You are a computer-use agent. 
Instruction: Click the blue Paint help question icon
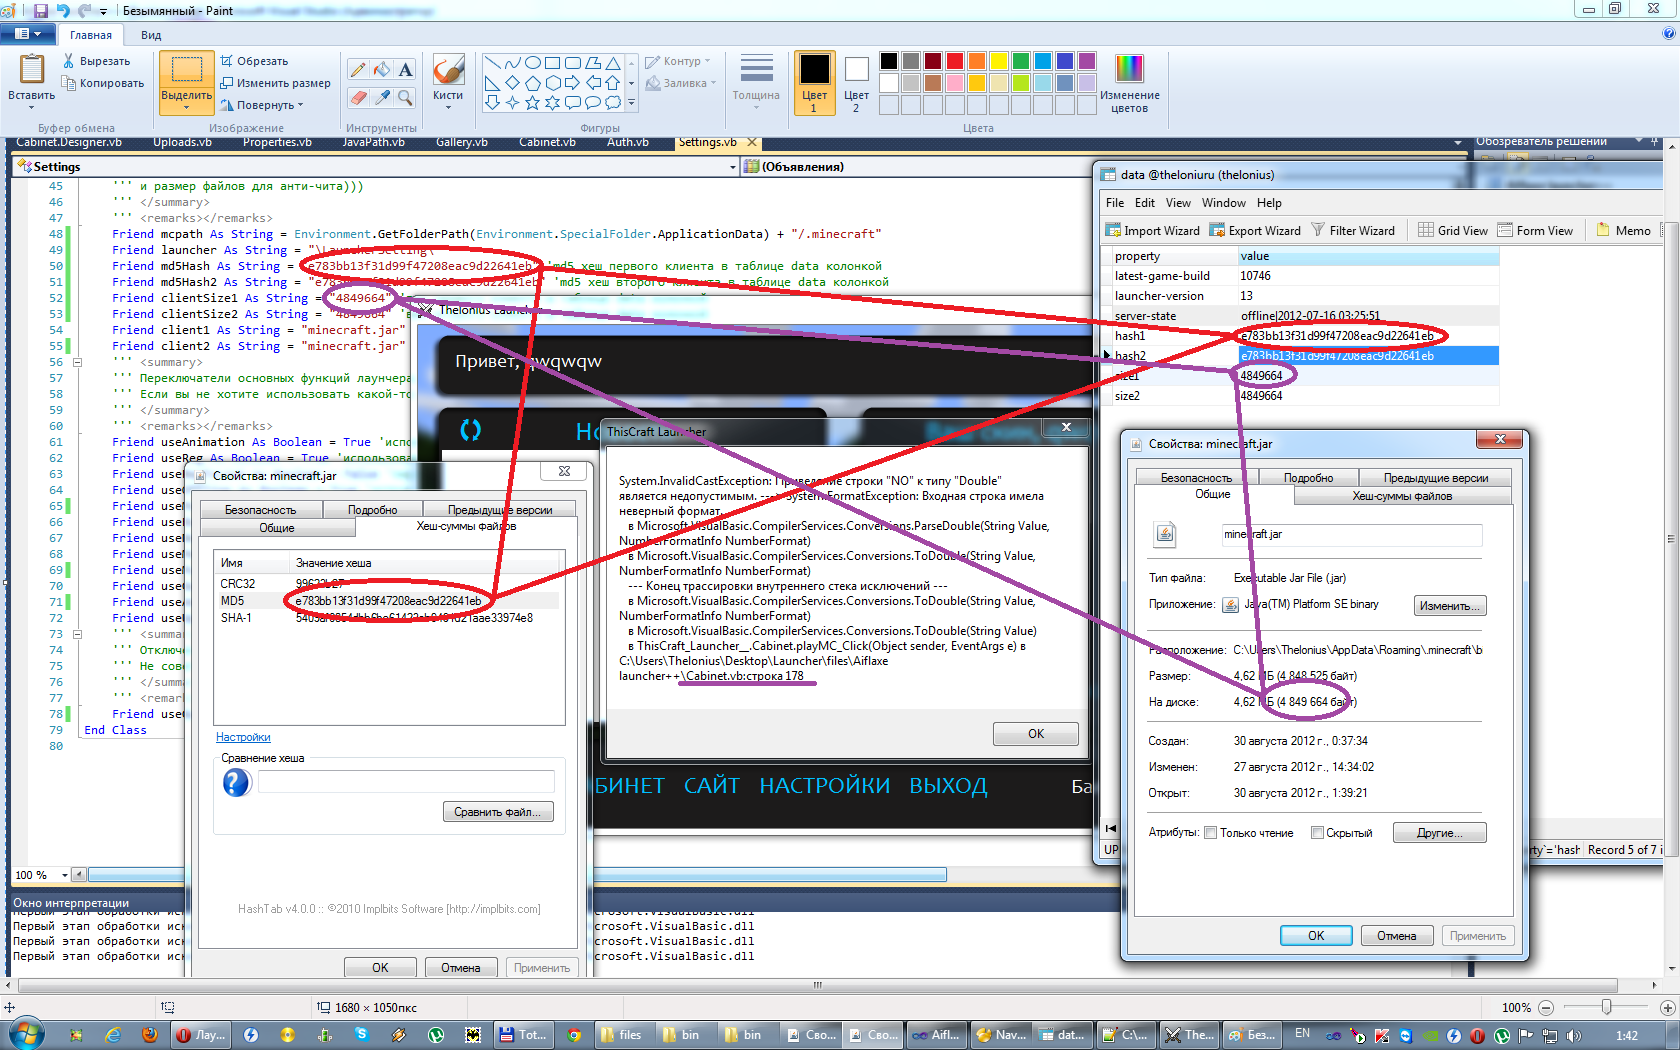tap(1668, 33)
